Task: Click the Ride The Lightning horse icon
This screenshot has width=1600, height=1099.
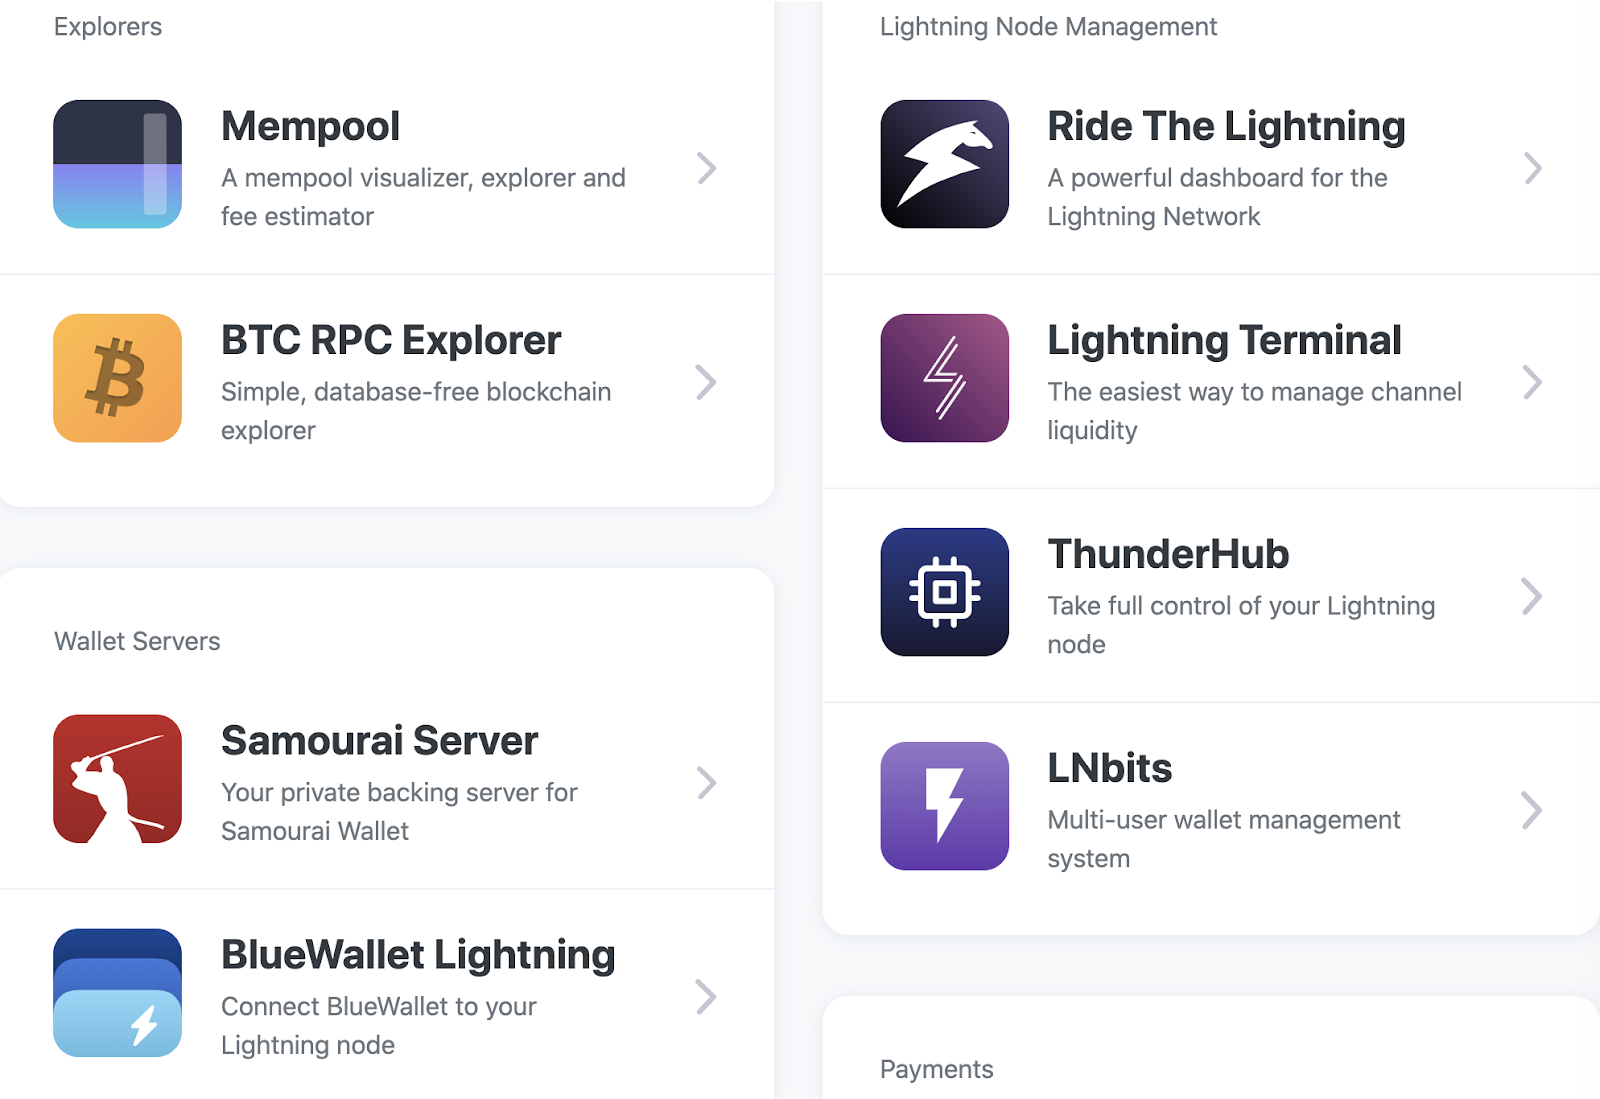Action: 944,164
